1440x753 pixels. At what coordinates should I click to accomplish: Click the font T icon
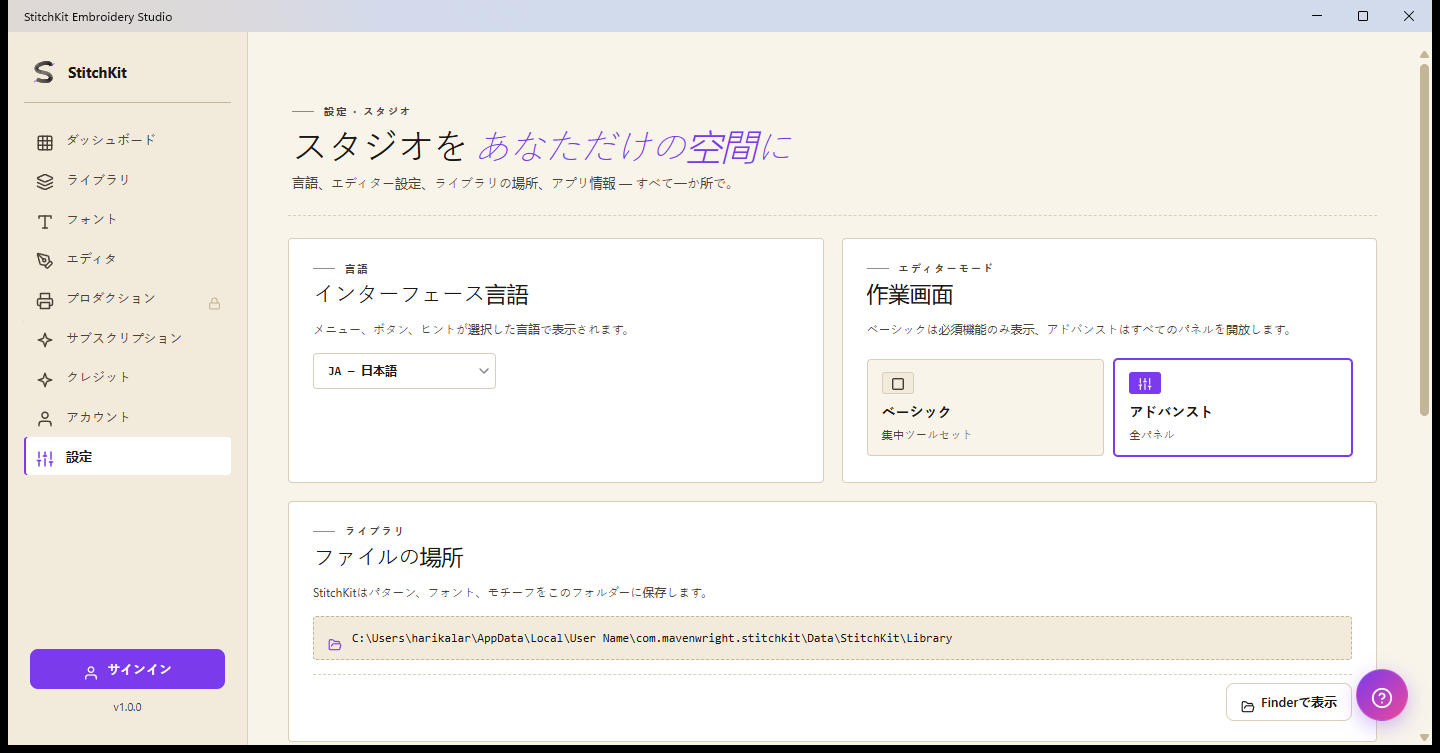pyautogui.click(x=45, y=221)
